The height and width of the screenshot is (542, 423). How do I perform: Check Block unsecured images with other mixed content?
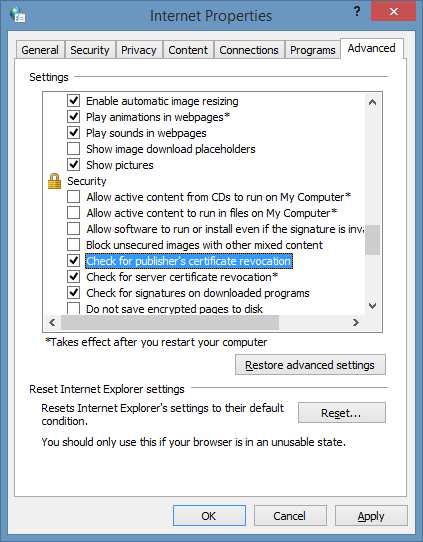(74, 245)
